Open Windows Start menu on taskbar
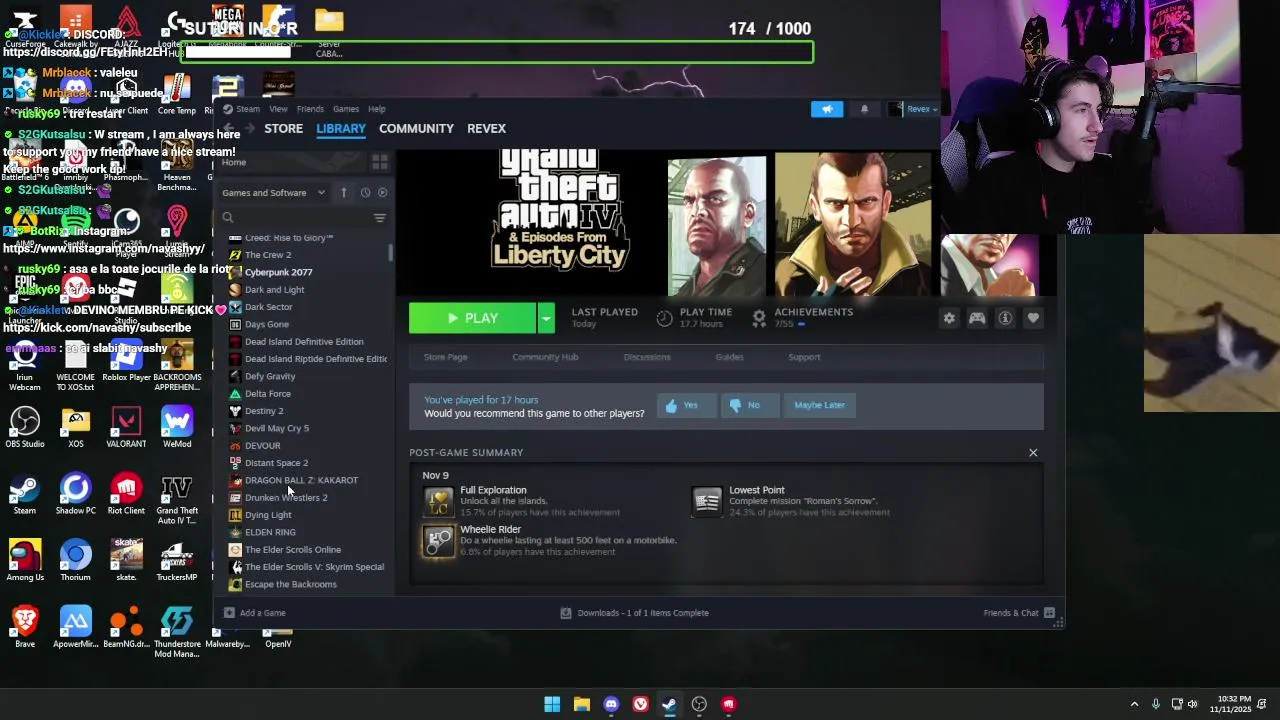Screen dimensions: 1280x720 coord(552,704)
